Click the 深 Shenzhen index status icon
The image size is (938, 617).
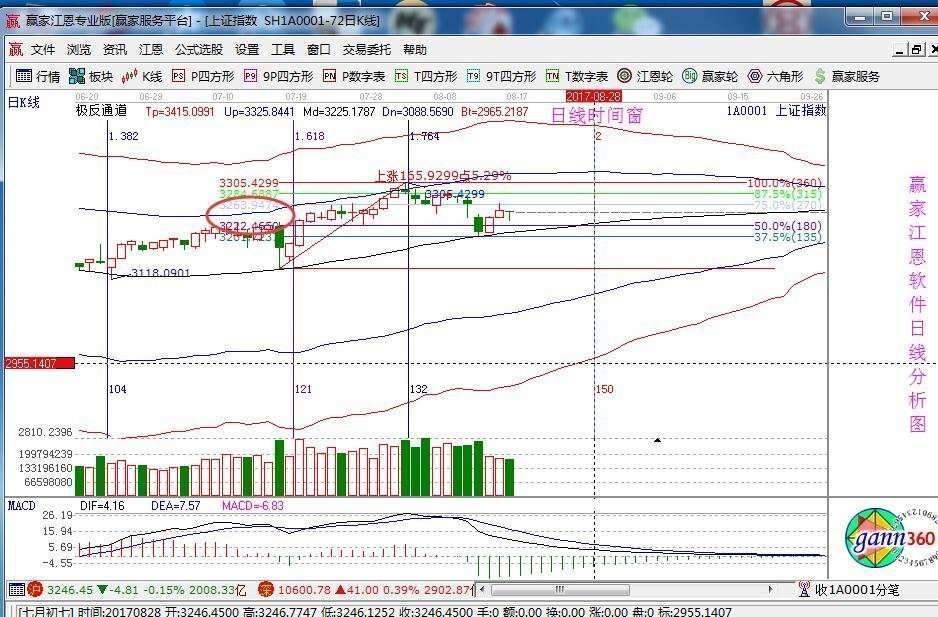coord(265,589)
